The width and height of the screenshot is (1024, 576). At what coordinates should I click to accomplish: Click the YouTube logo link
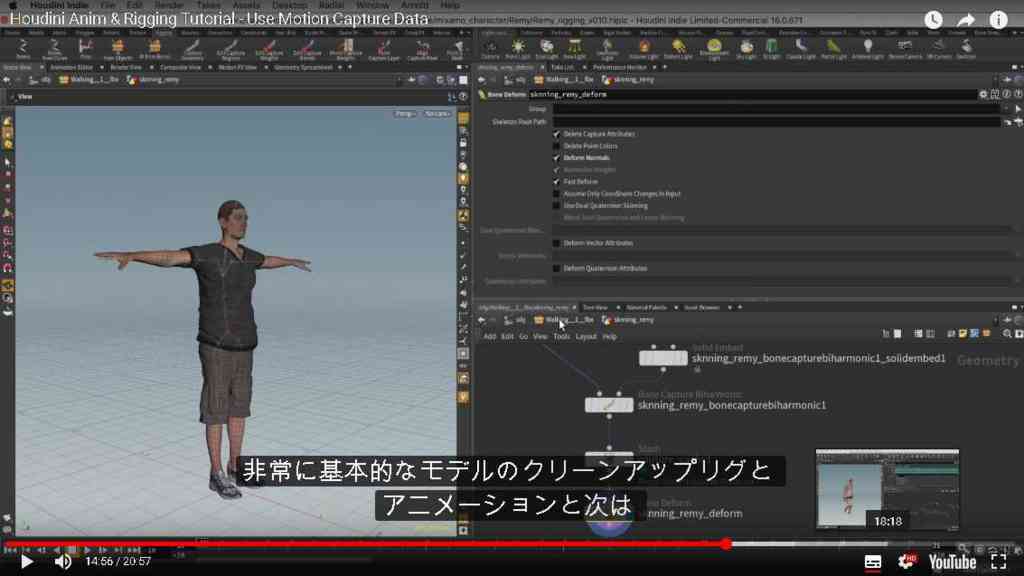click(953, 562)
